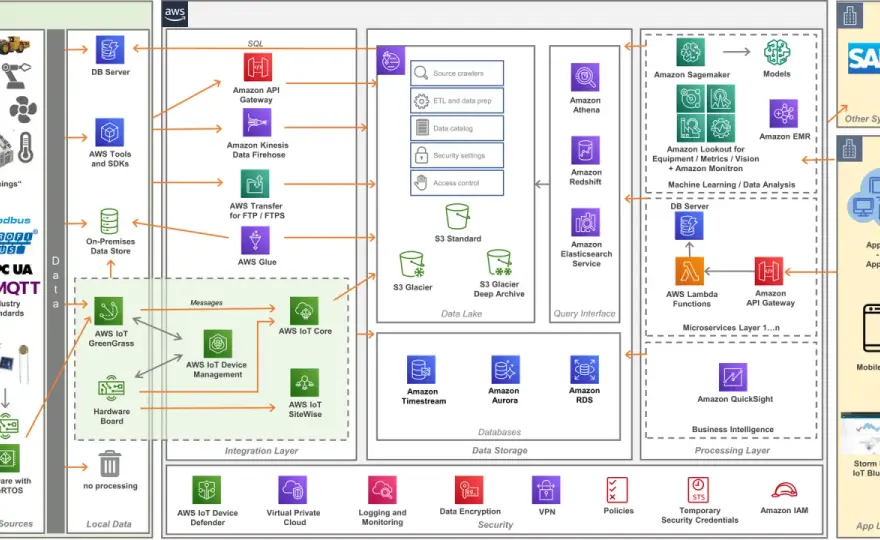Viewport: 880px width, 540px height.
Task: Click the no processing trash icon
Action: (x=109, y=464)
